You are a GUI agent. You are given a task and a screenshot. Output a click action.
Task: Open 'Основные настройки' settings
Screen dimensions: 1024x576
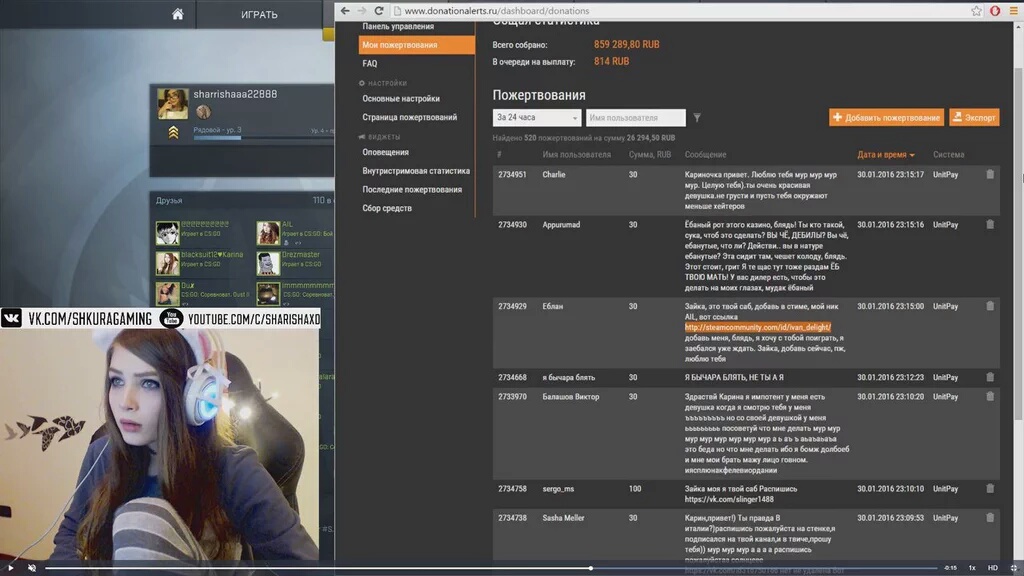[x=401, y=99]
